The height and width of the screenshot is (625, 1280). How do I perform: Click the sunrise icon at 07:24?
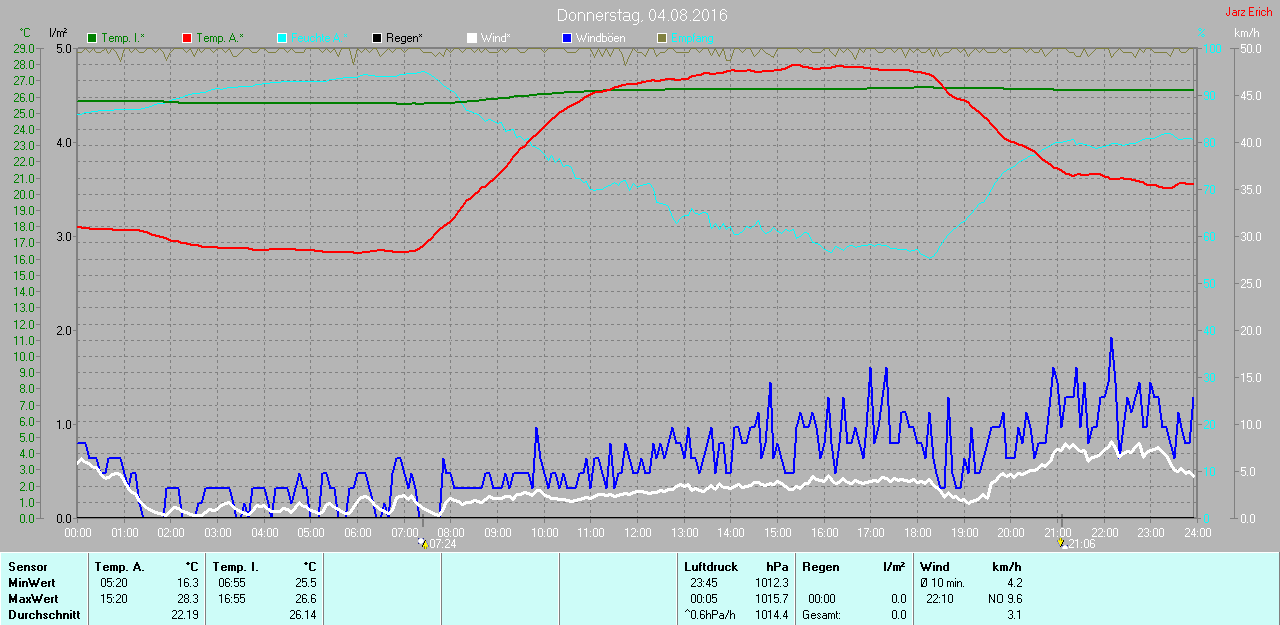pos(423,543)
